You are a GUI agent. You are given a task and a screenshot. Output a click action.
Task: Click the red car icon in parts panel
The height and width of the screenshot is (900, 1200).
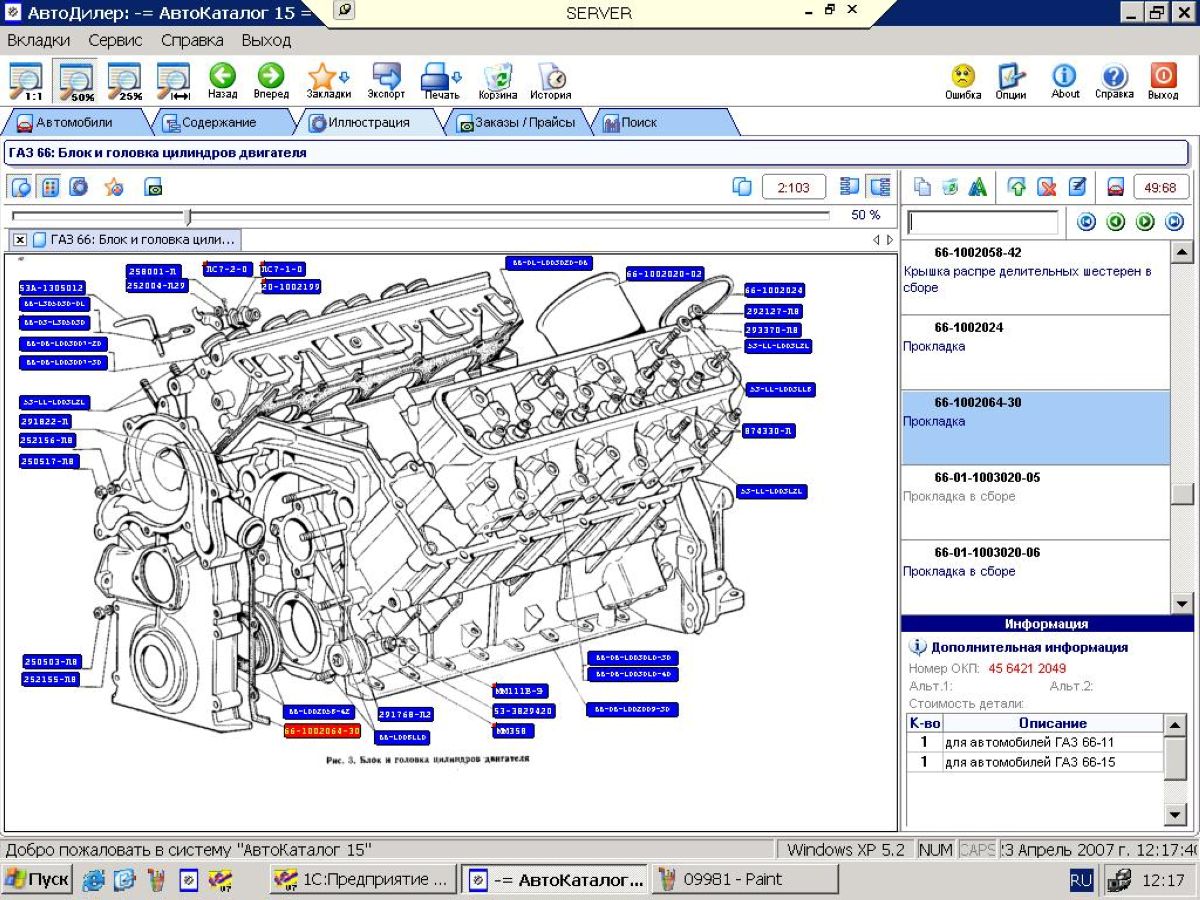[1115, 187]
